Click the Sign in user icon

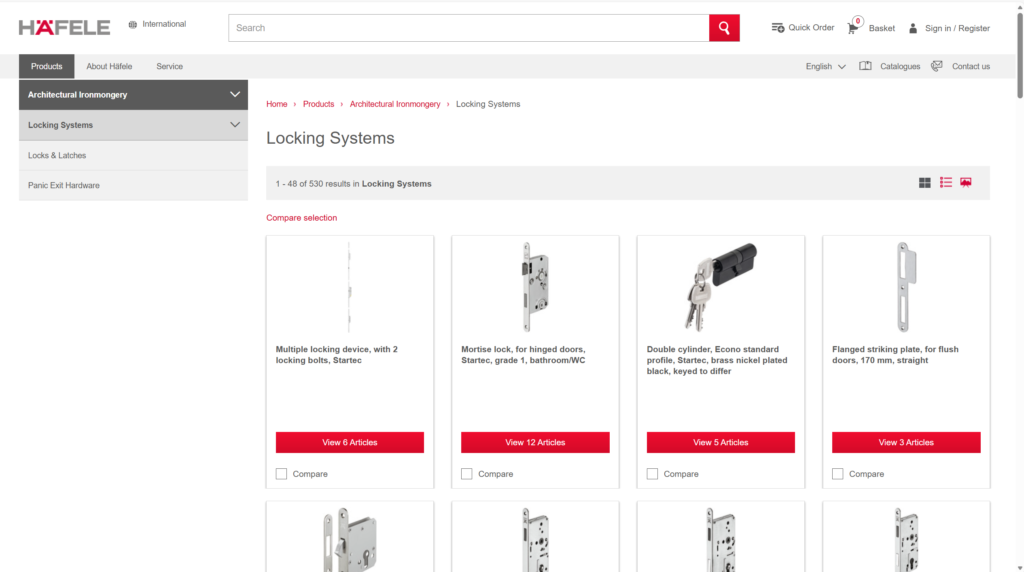click(x=913, y=28)
